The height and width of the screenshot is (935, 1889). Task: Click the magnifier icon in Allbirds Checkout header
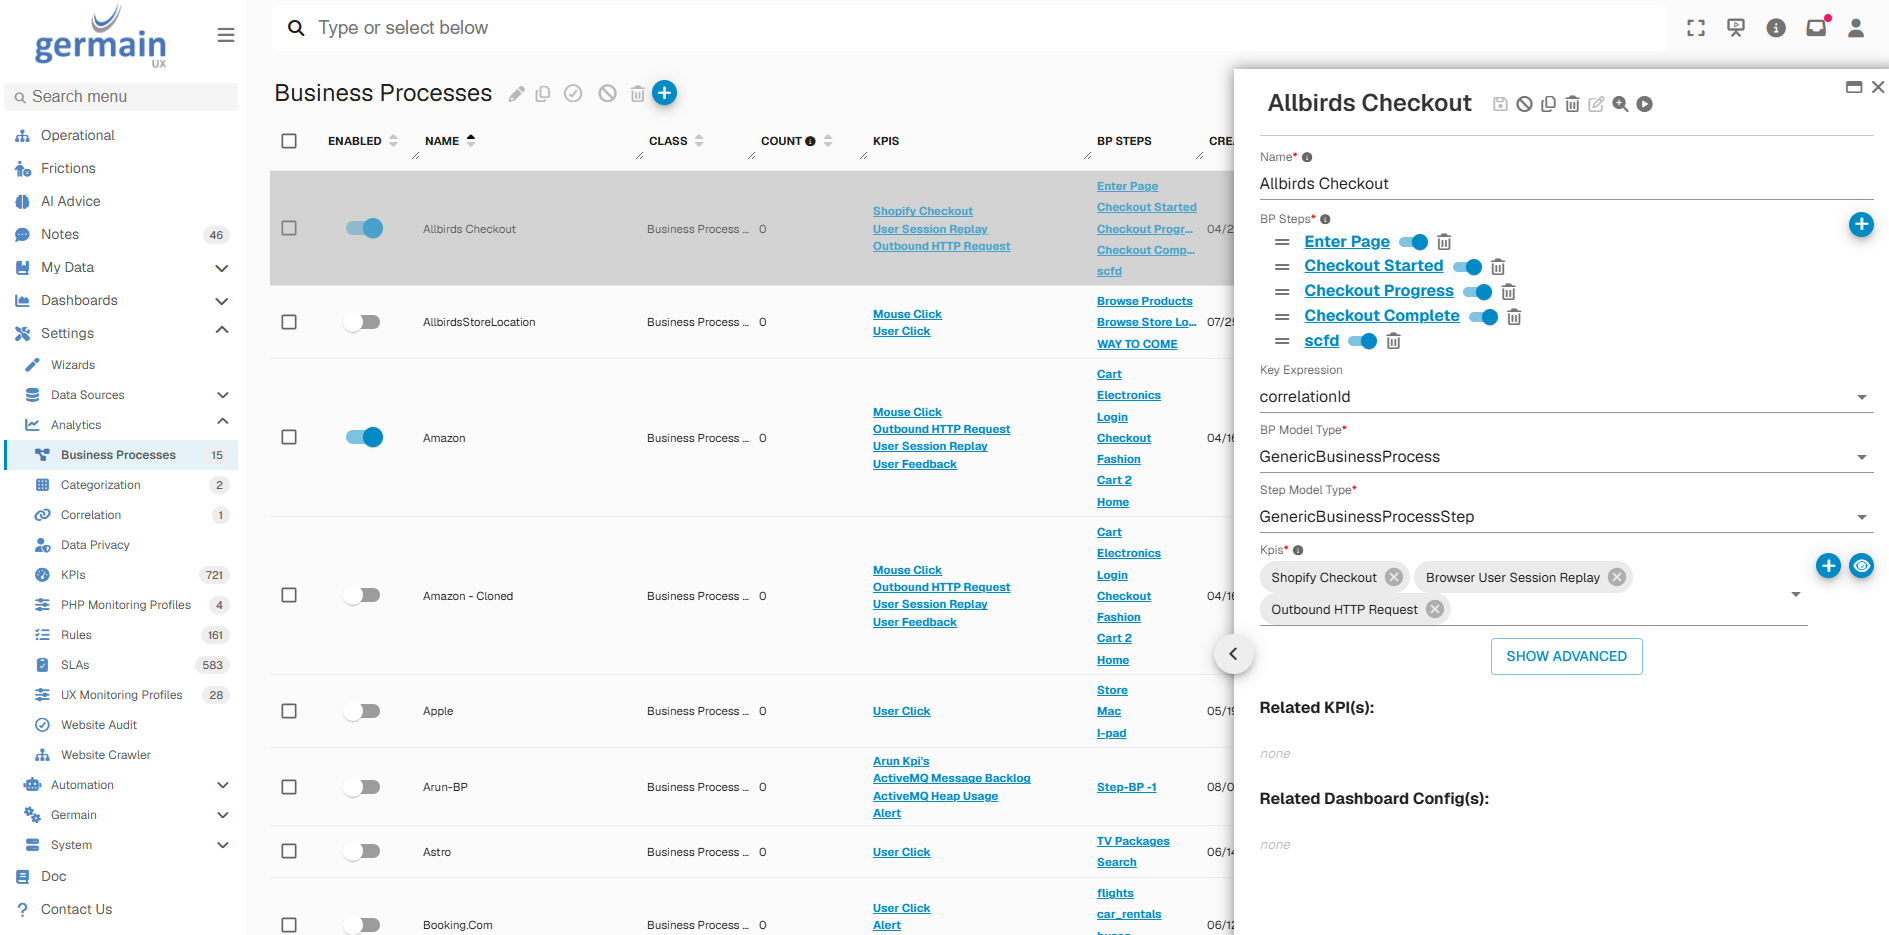click(1620, 104)
